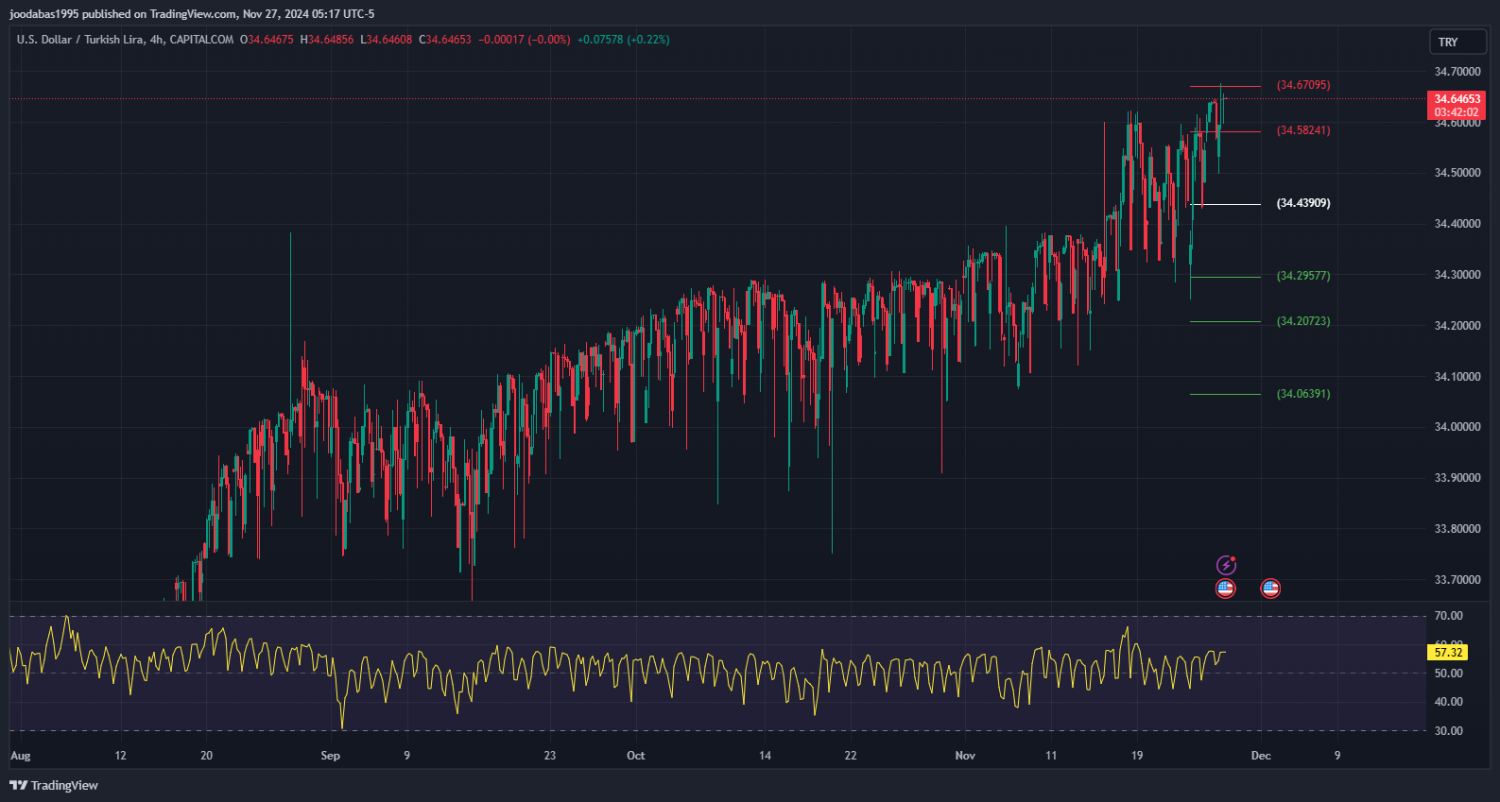The height and width of the screenshot is (802, 1500).
Task: Open the TRY currency selector
Action: click(x=1447, y=42)
